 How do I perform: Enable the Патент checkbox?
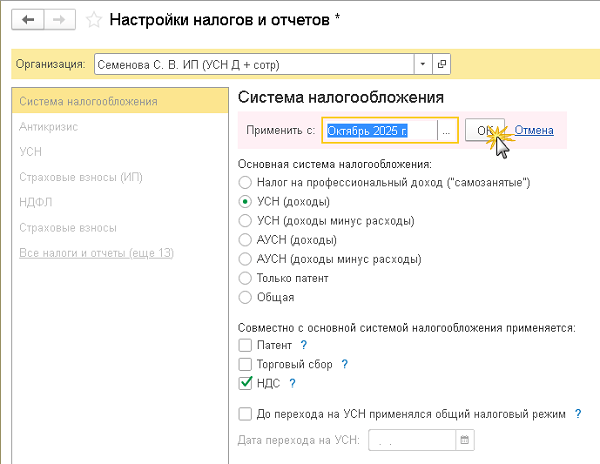click(246, 345)
